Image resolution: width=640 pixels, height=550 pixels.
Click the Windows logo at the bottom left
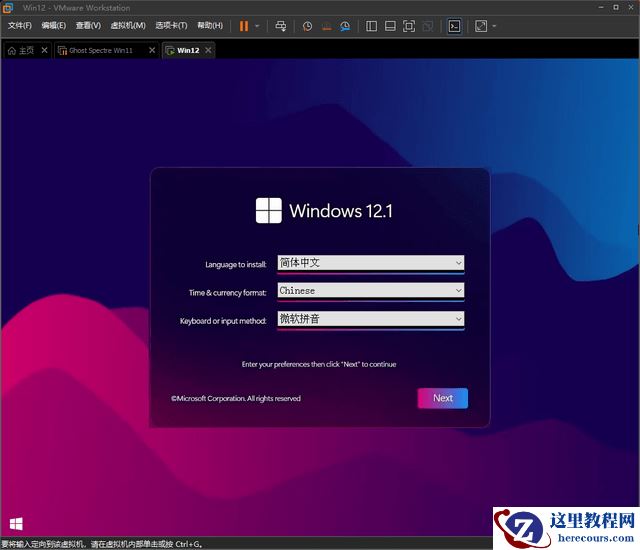(16, 524)
